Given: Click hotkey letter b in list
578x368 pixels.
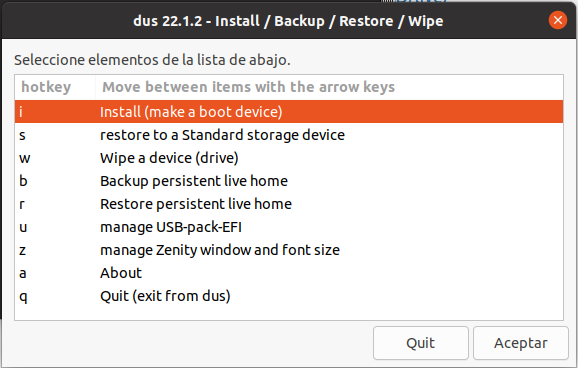Looking at the screenshot, I should click(23, 181).
